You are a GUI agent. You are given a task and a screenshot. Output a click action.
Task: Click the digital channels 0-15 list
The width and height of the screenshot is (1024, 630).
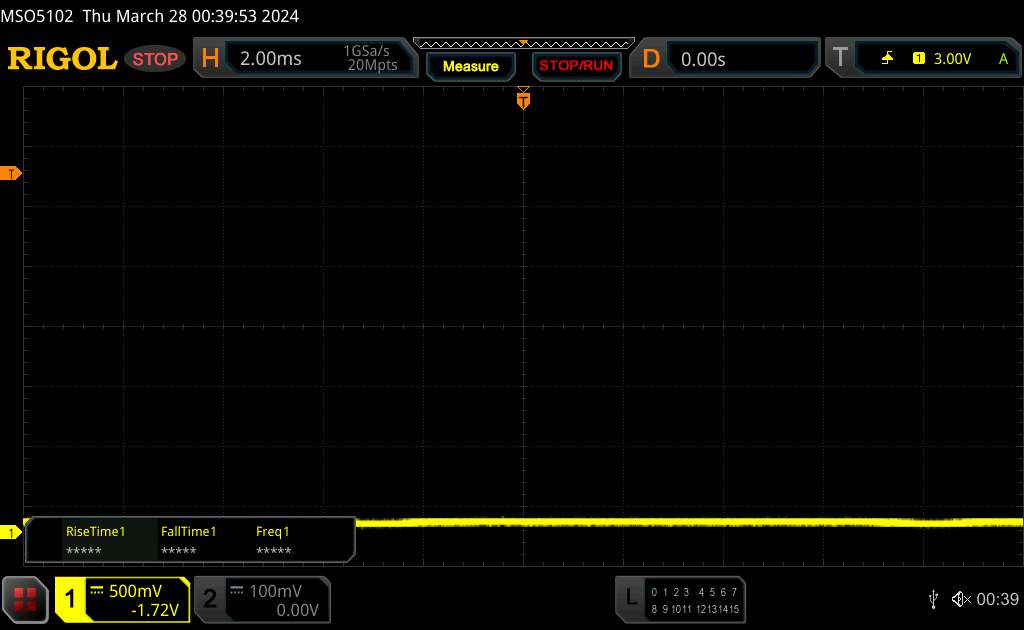[695, 601]
